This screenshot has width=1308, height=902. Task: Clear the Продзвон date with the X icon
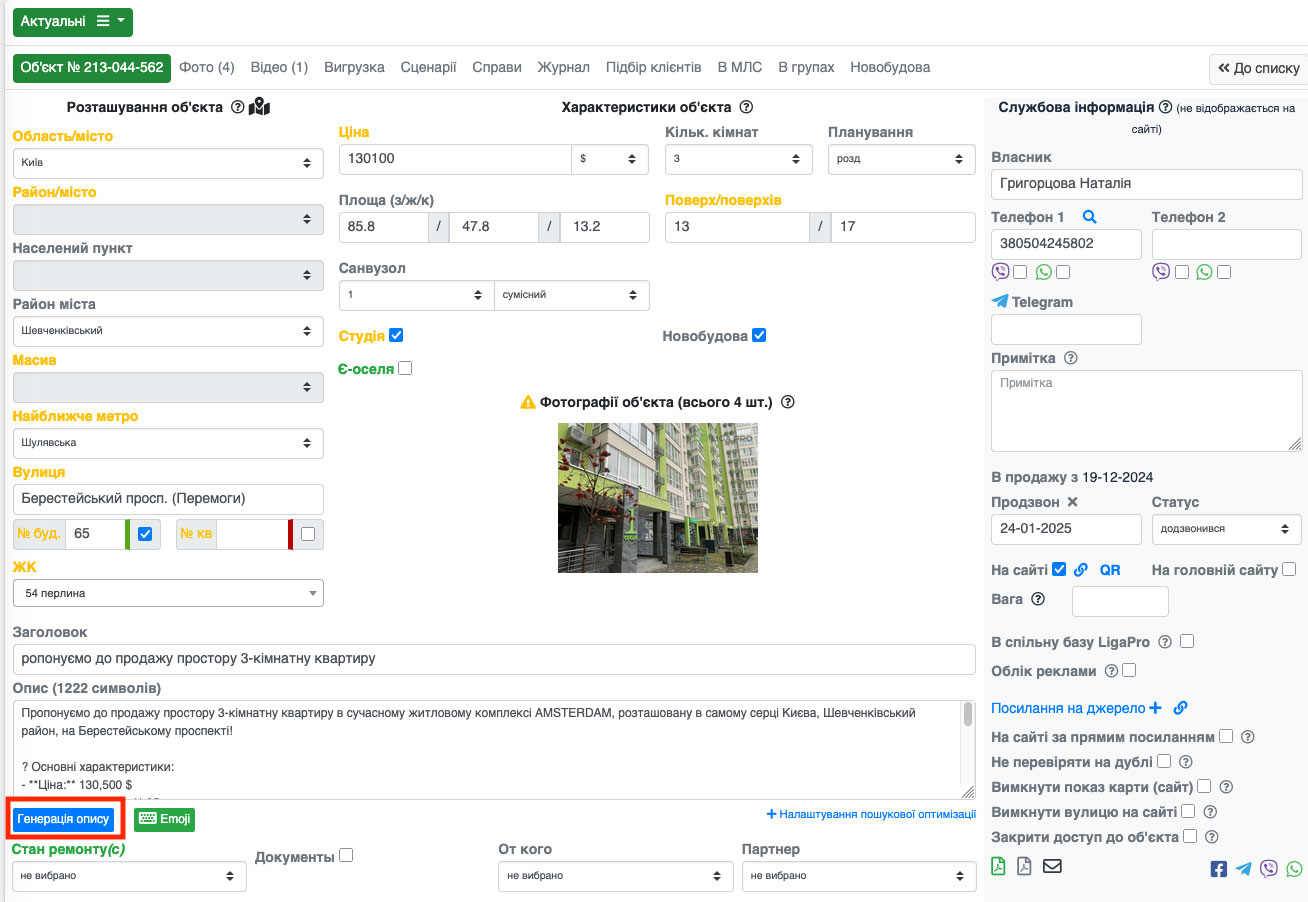1072,502
